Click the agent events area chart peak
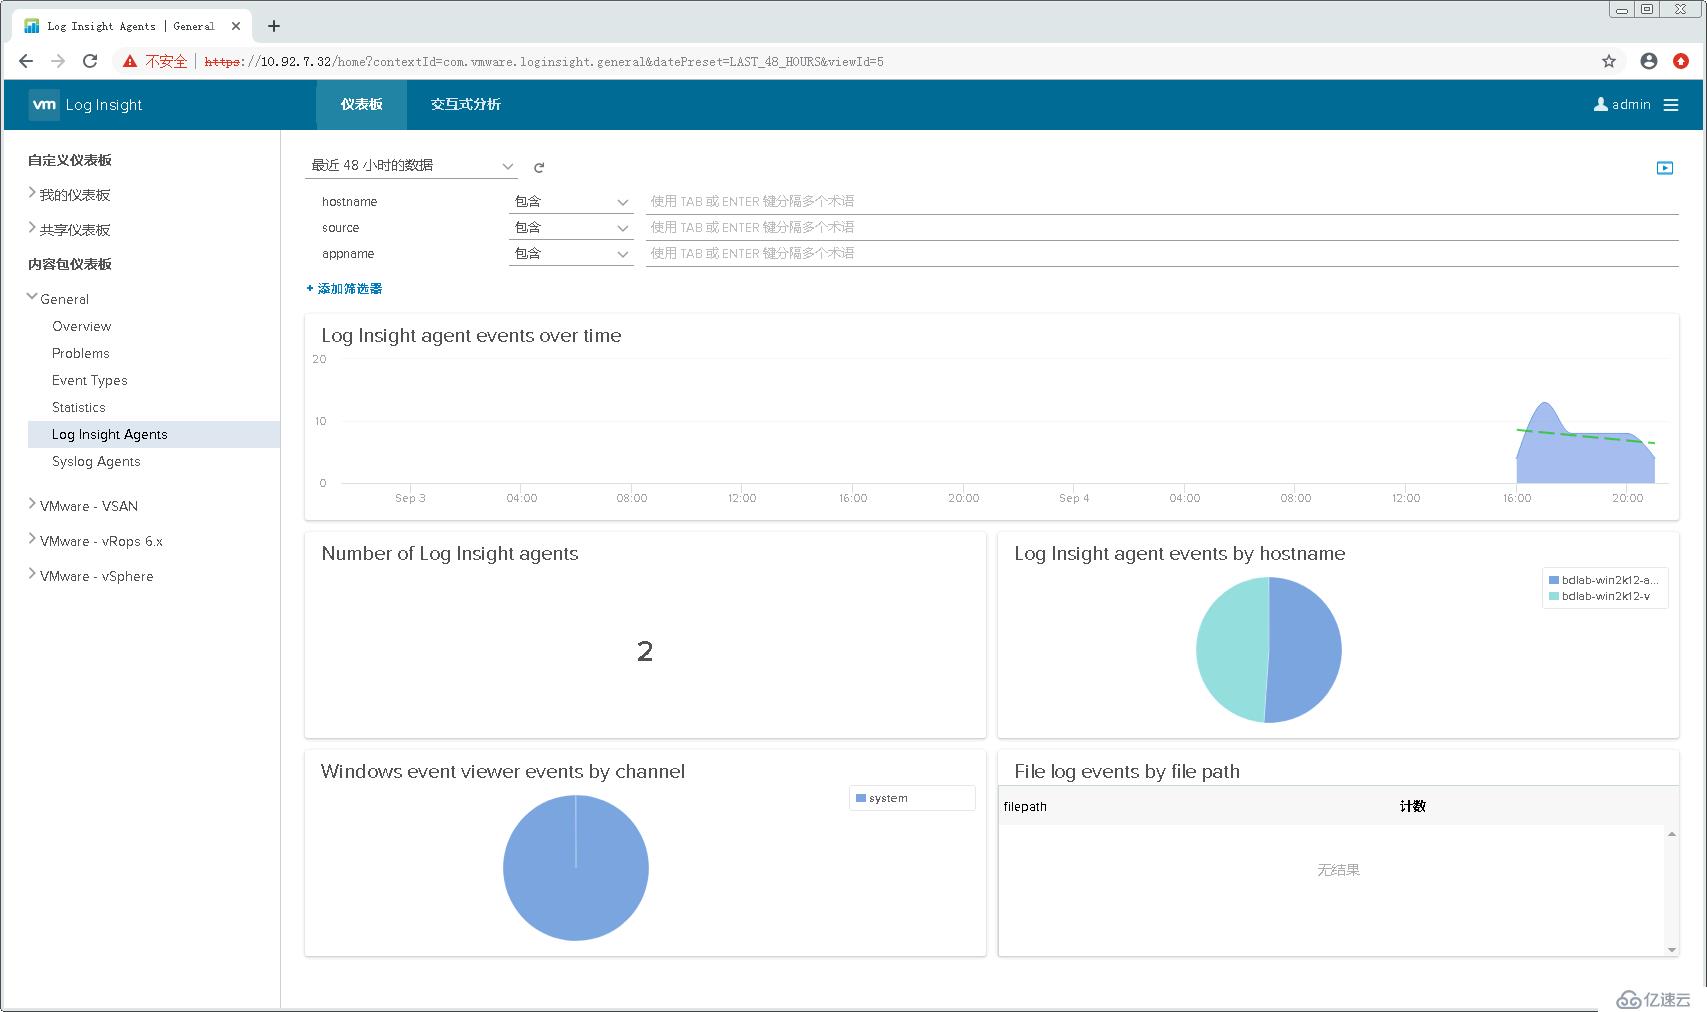 click(1546, 404)
